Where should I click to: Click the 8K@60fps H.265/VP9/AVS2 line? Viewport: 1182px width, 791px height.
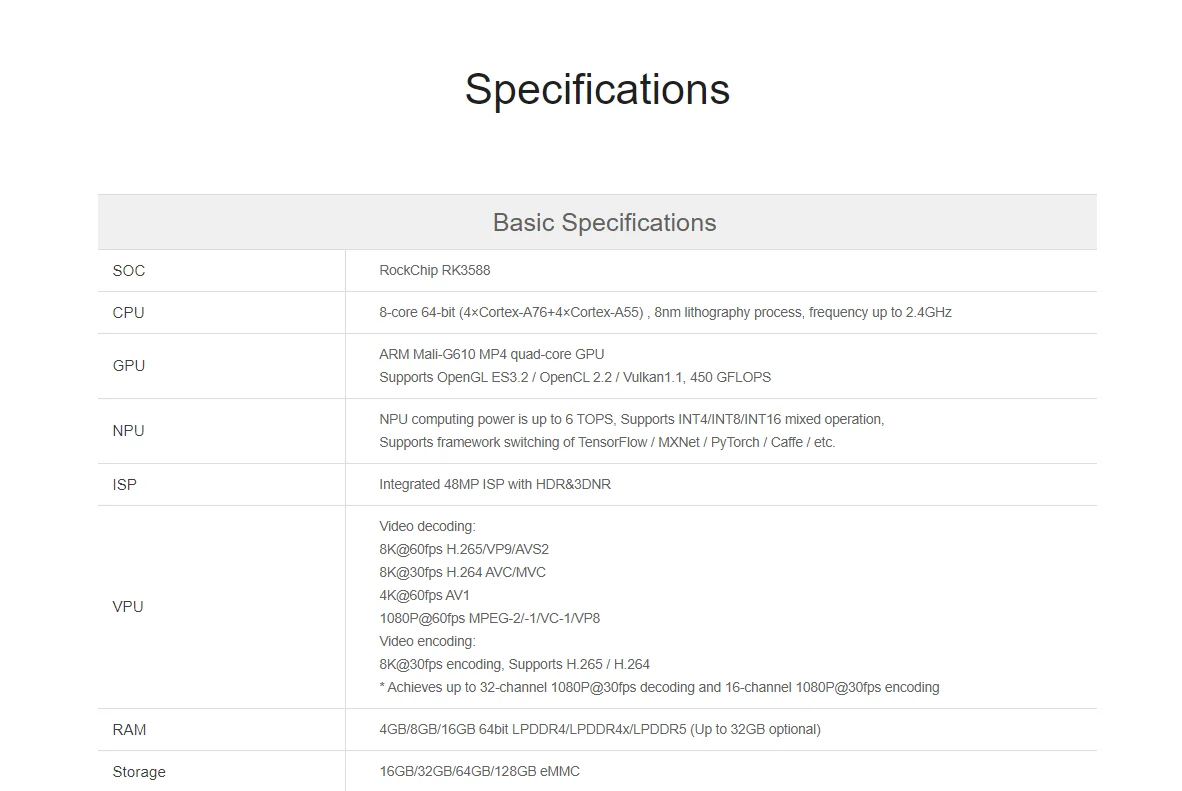tap(464, 550)
